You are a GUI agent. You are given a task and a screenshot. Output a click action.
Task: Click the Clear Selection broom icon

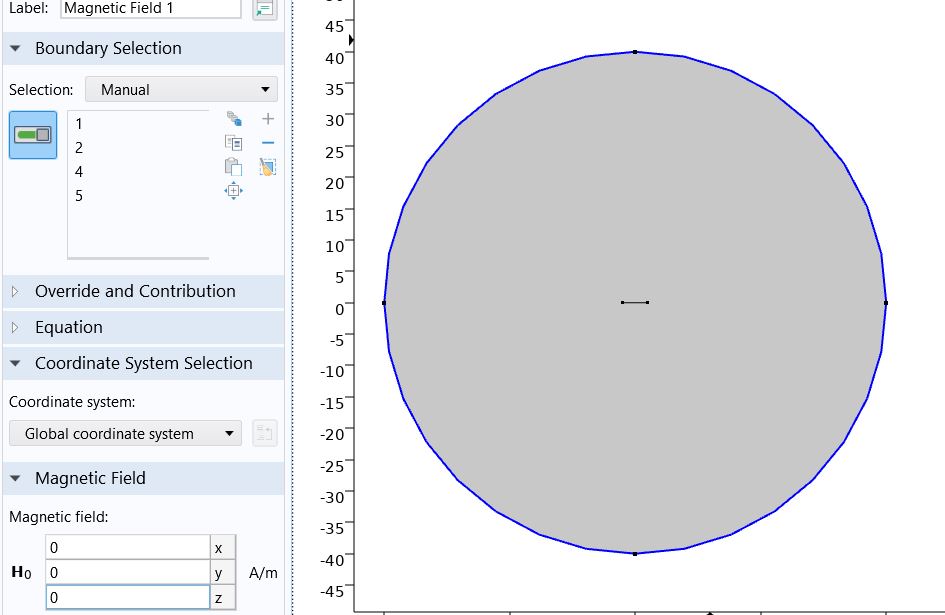[x=267, y=167]
